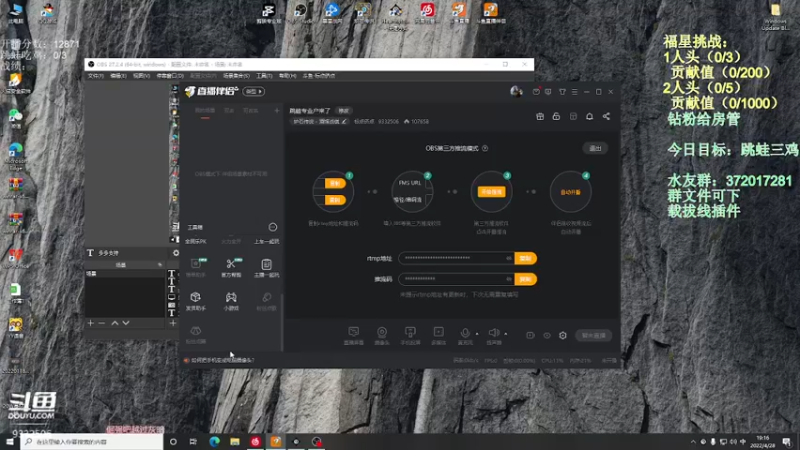Add an OBS scene with the plus button
This screenshot has width=800, height=450.
click(x=90, y=323)
